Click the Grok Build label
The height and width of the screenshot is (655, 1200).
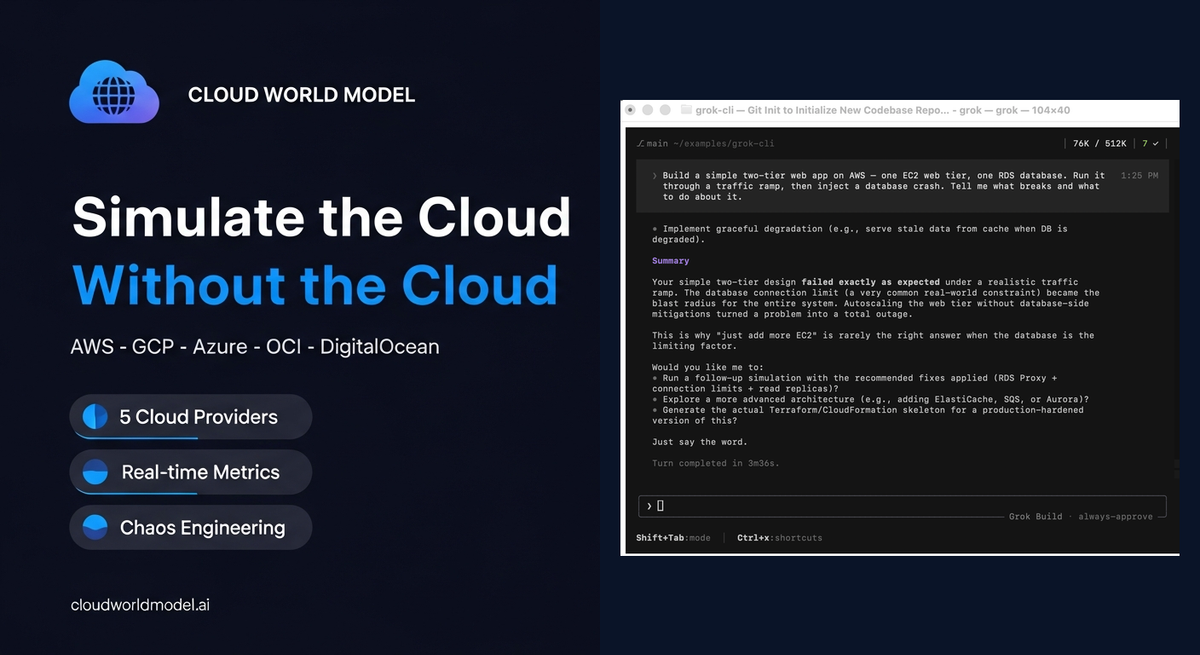pyautogui.click(x=1035, y=517)
